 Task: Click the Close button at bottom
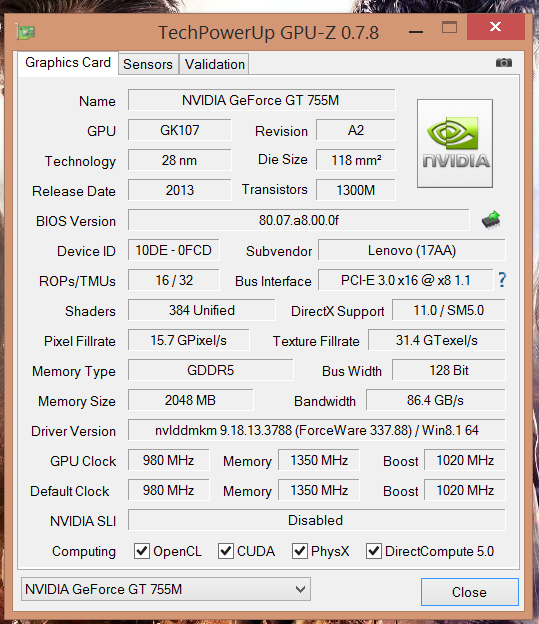[x=470, y=592]
